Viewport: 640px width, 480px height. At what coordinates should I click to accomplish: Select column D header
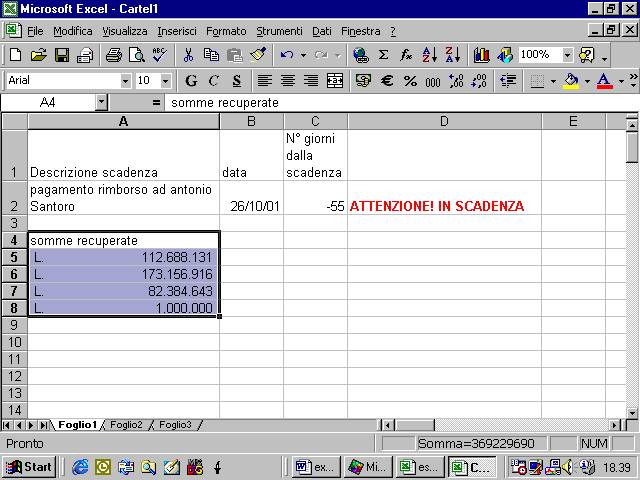click(x=444, y=121)
